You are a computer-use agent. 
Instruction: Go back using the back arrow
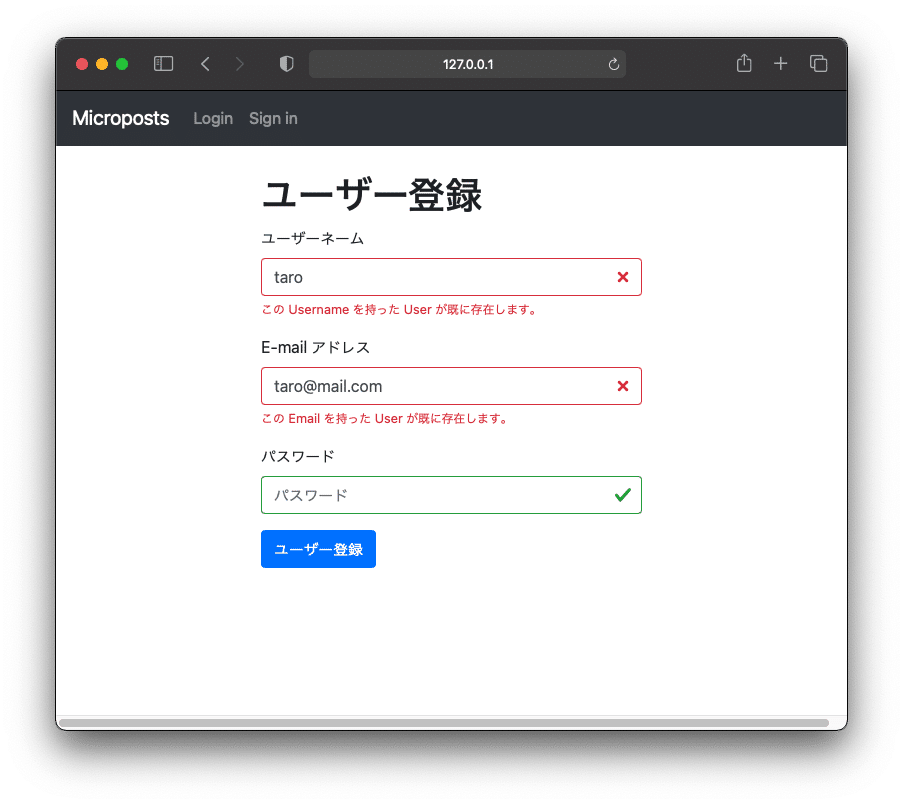coord(205,63)
